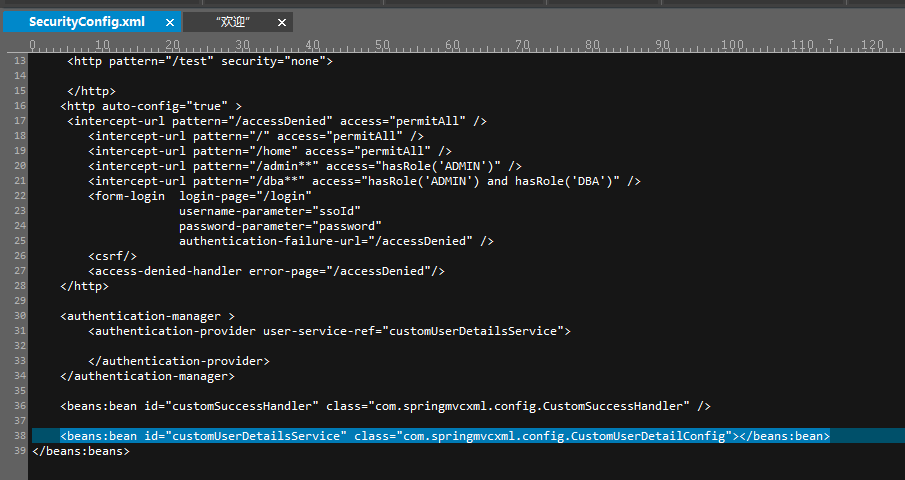Screen dimensions: 905x480
Task: Click the access-denied-handler line
Action: point(266,271)
